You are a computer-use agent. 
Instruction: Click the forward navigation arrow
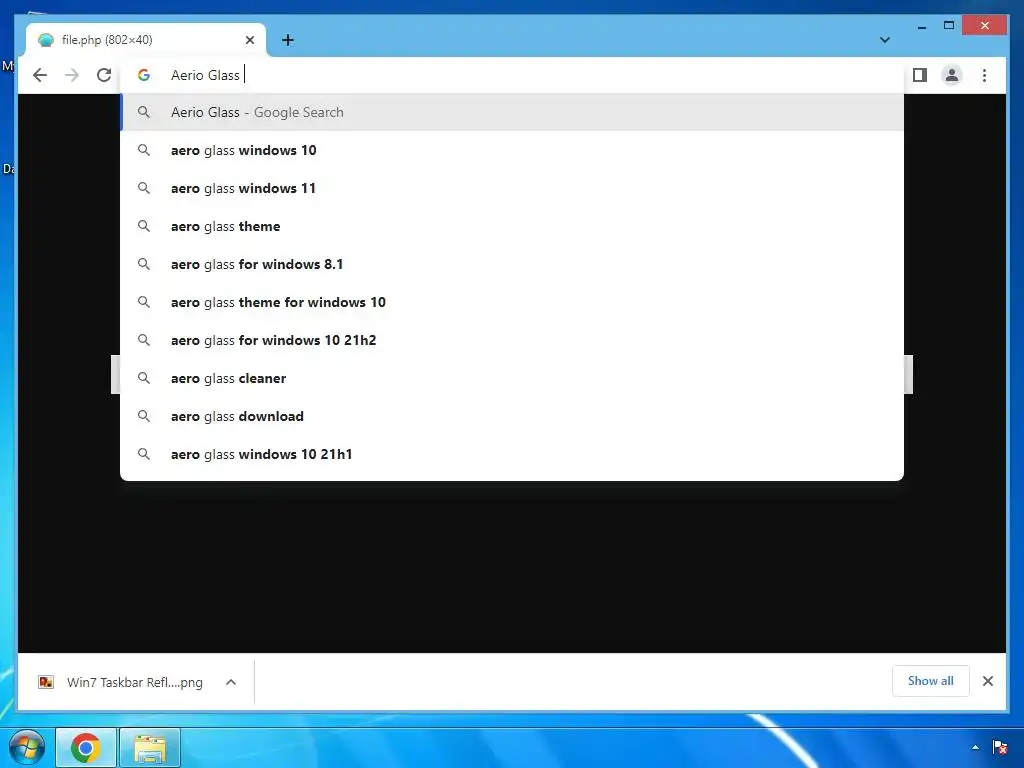72,75
